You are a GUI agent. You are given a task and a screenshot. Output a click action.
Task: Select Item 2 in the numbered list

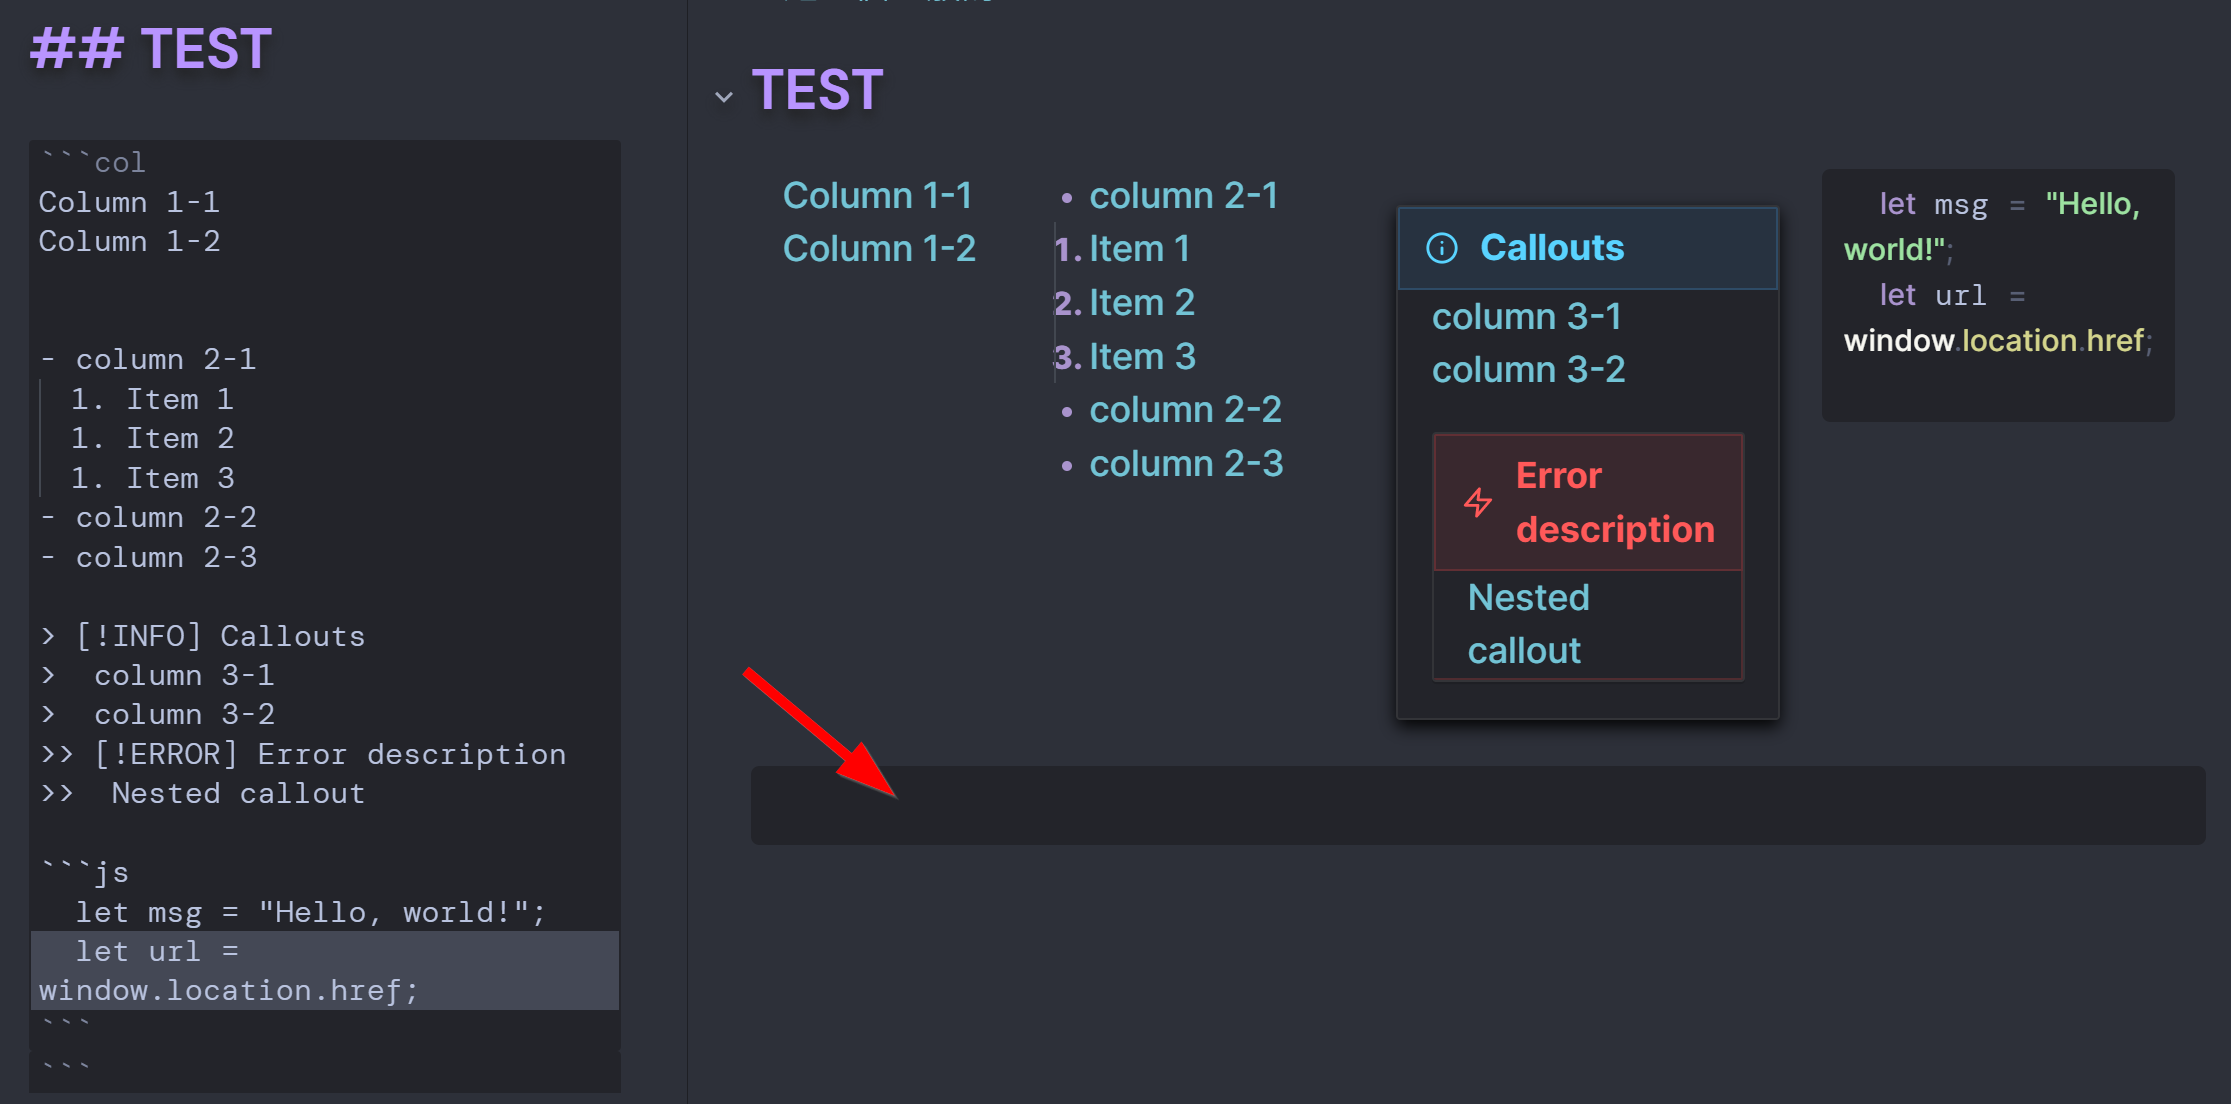click(x=1142, y=301)
